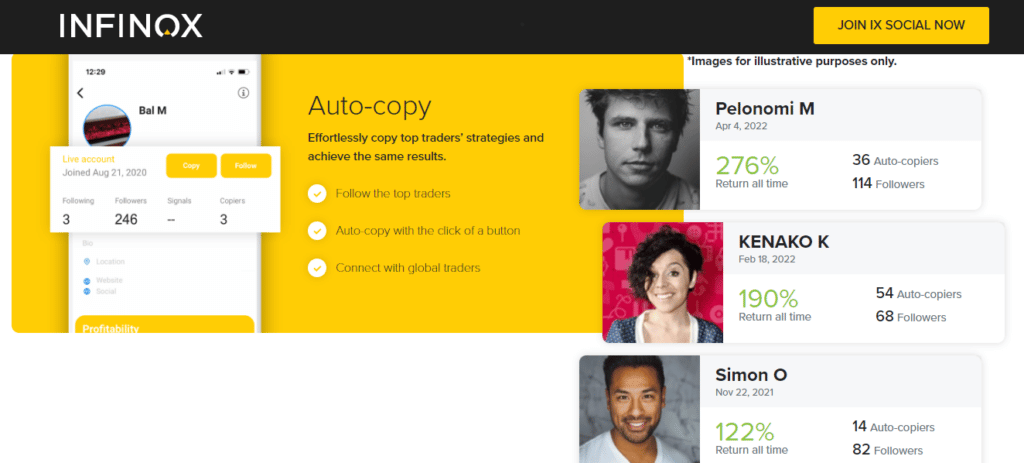Click the Auto-copy heading
The image size is (1024, 463).
[x=370, y=105]
